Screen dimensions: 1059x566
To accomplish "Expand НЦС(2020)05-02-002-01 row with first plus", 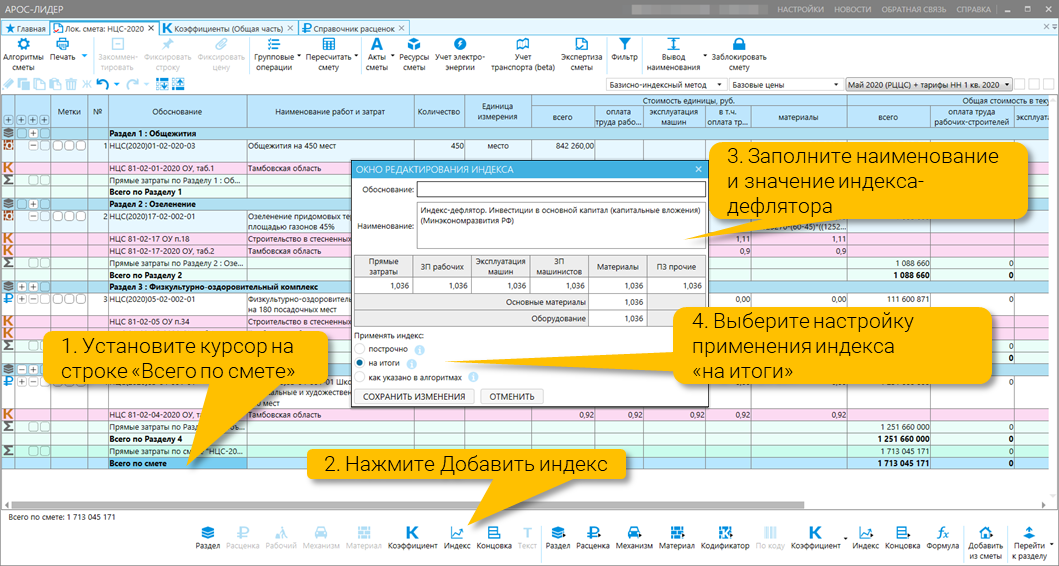I will [22, 299].
